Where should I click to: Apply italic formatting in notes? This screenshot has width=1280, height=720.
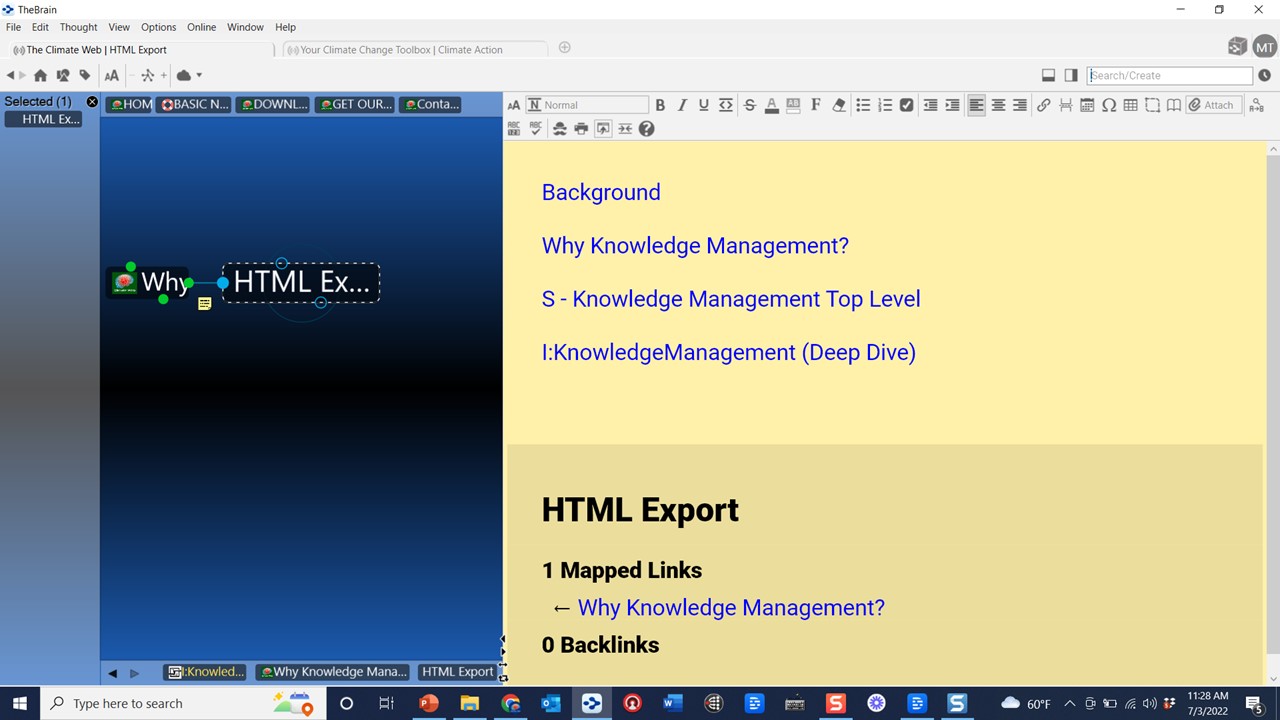pyautogui.click(x=682, y=105)
